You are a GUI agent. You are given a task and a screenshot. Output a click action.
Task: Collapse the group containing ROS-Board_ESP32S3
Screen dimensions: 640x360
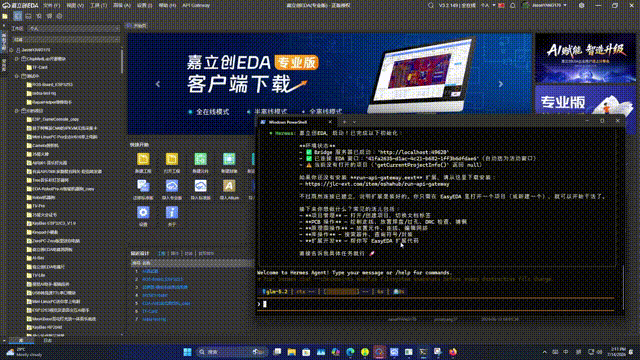click(17, 76)
